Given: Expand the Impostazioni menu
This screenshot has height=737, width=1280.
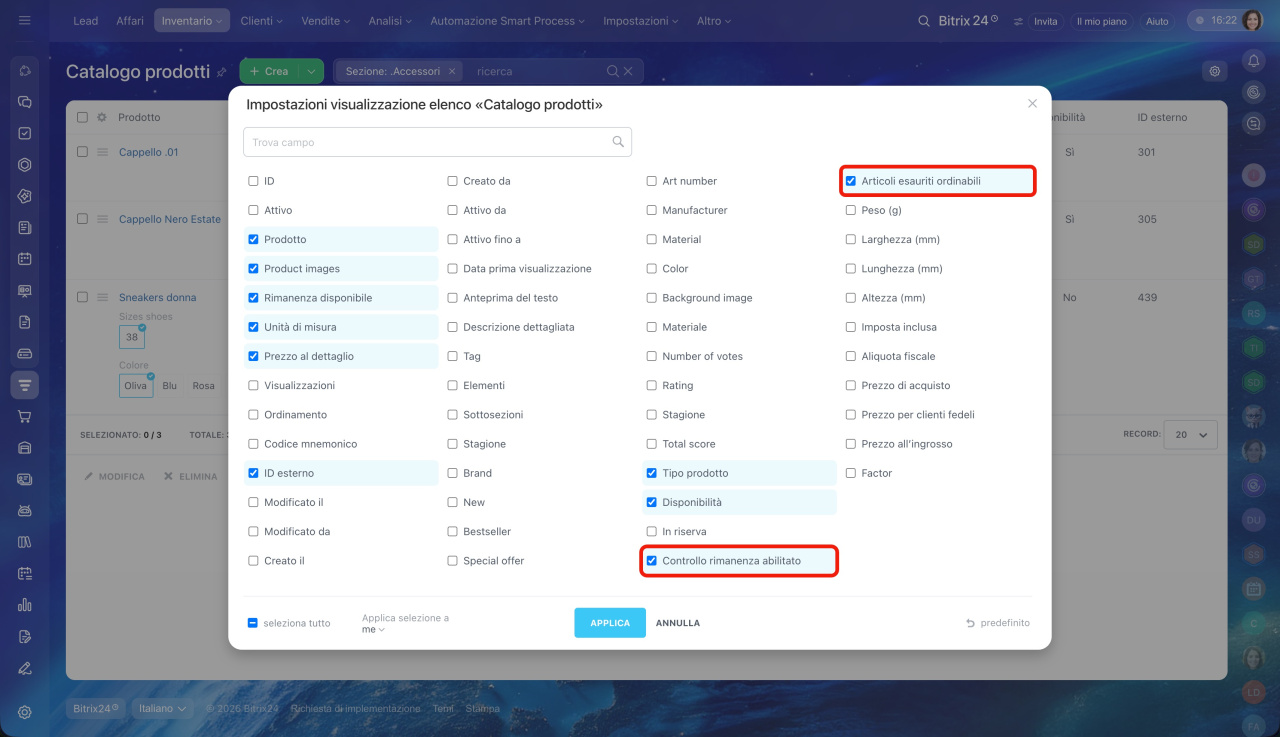Looking at the screenshot, I should click(641, 21).
